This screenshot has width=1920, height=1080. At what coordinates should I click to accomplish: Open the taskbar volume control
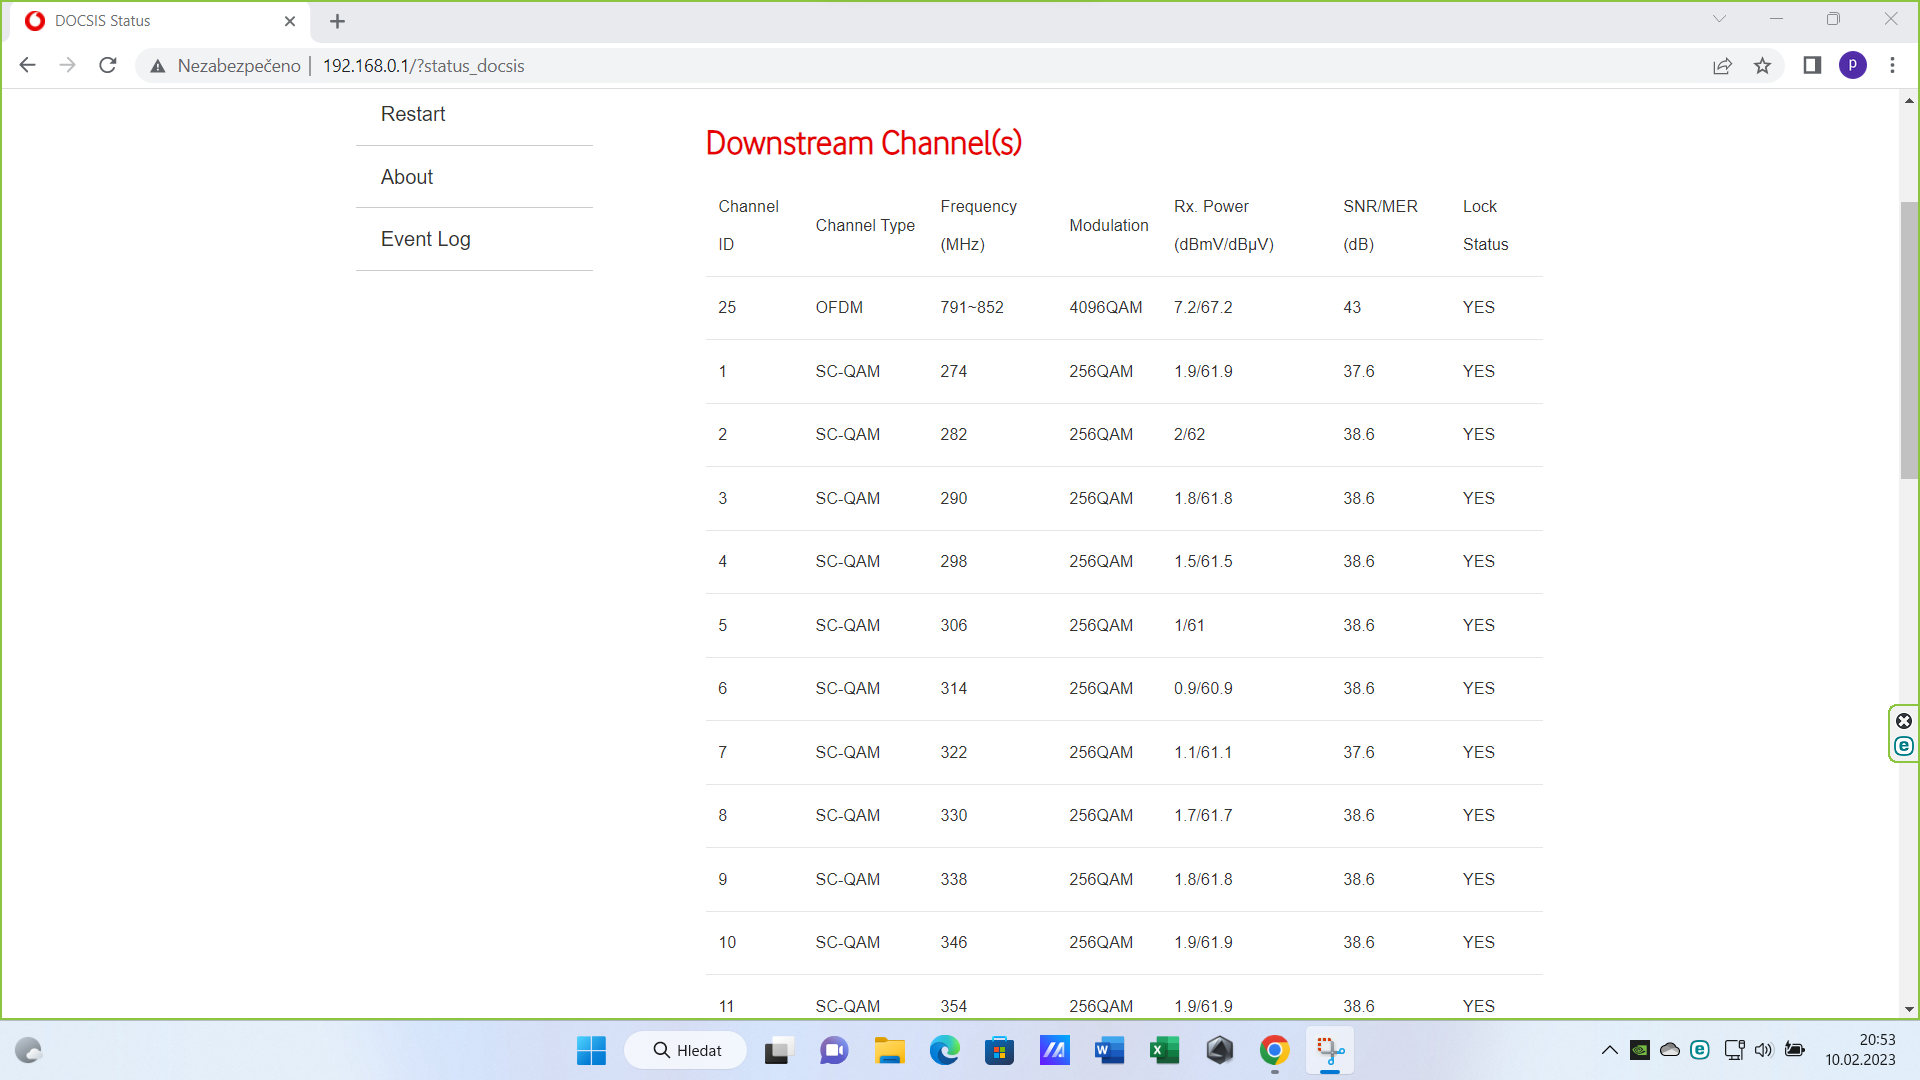click(1763, 1050)
